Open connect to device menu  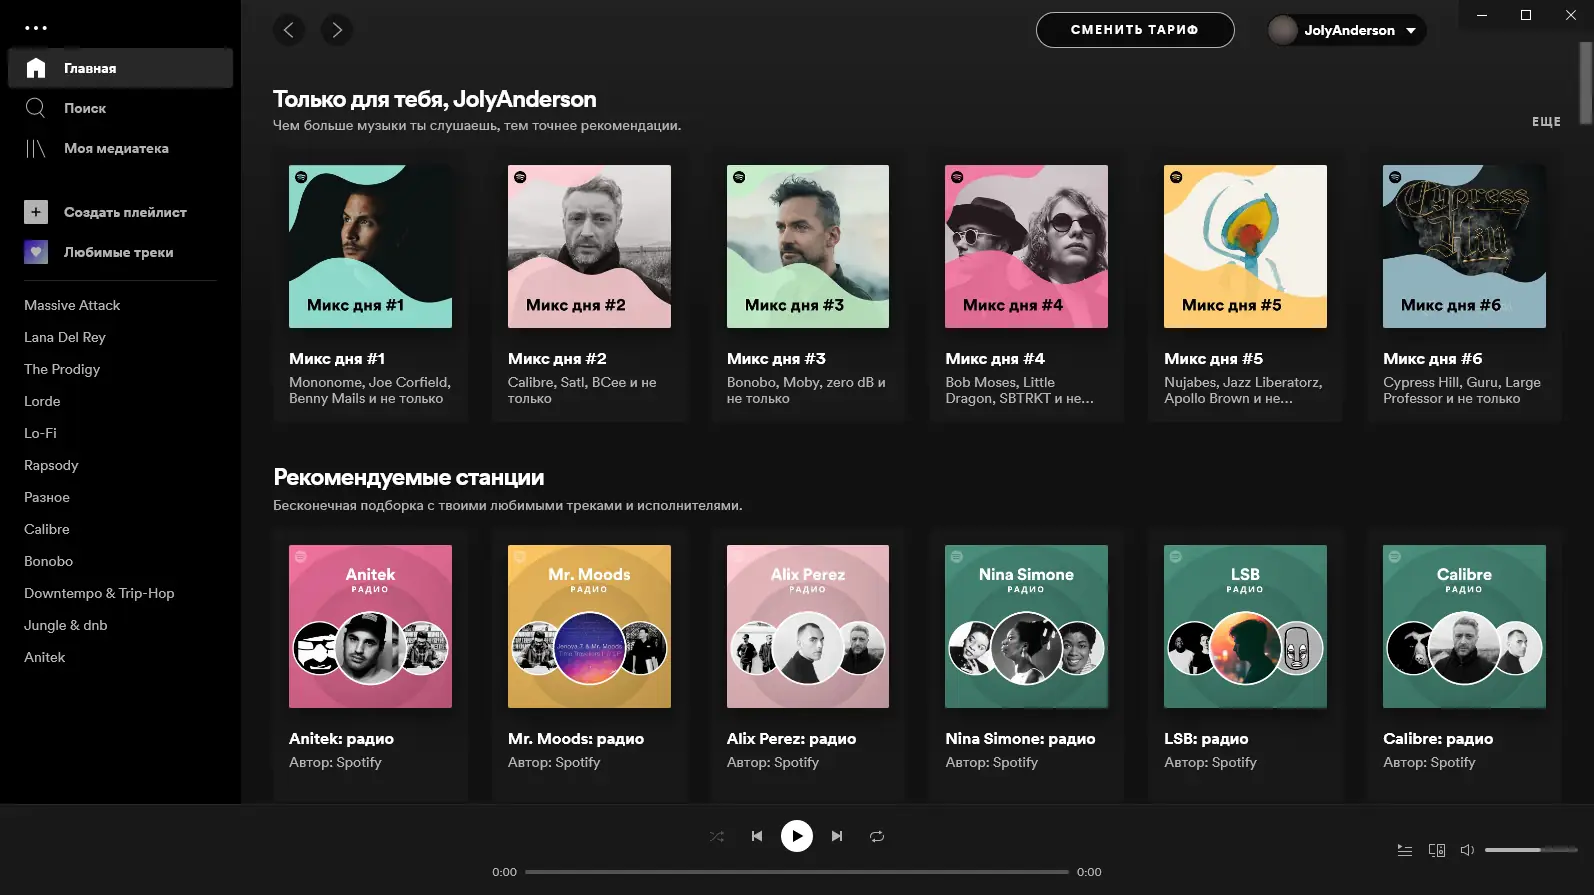tap(1437, 850)
